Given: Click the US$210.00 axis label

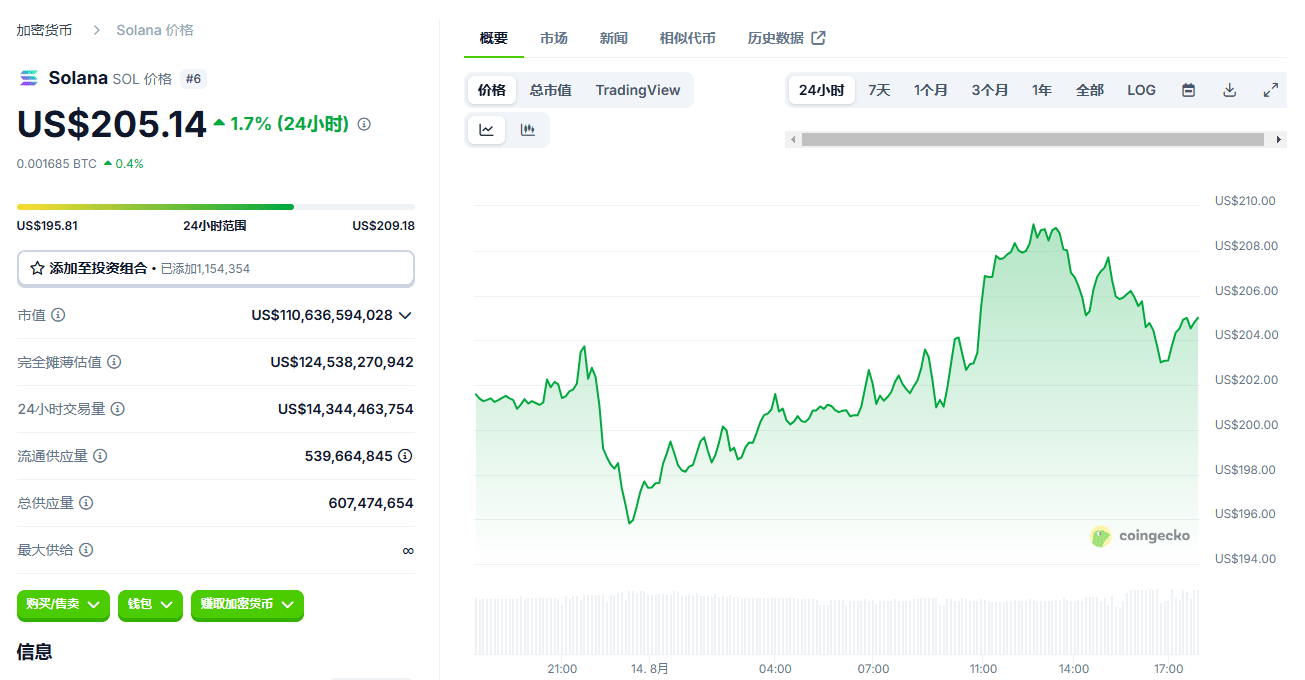Looking at the screenshot, I should point(1245,201).
